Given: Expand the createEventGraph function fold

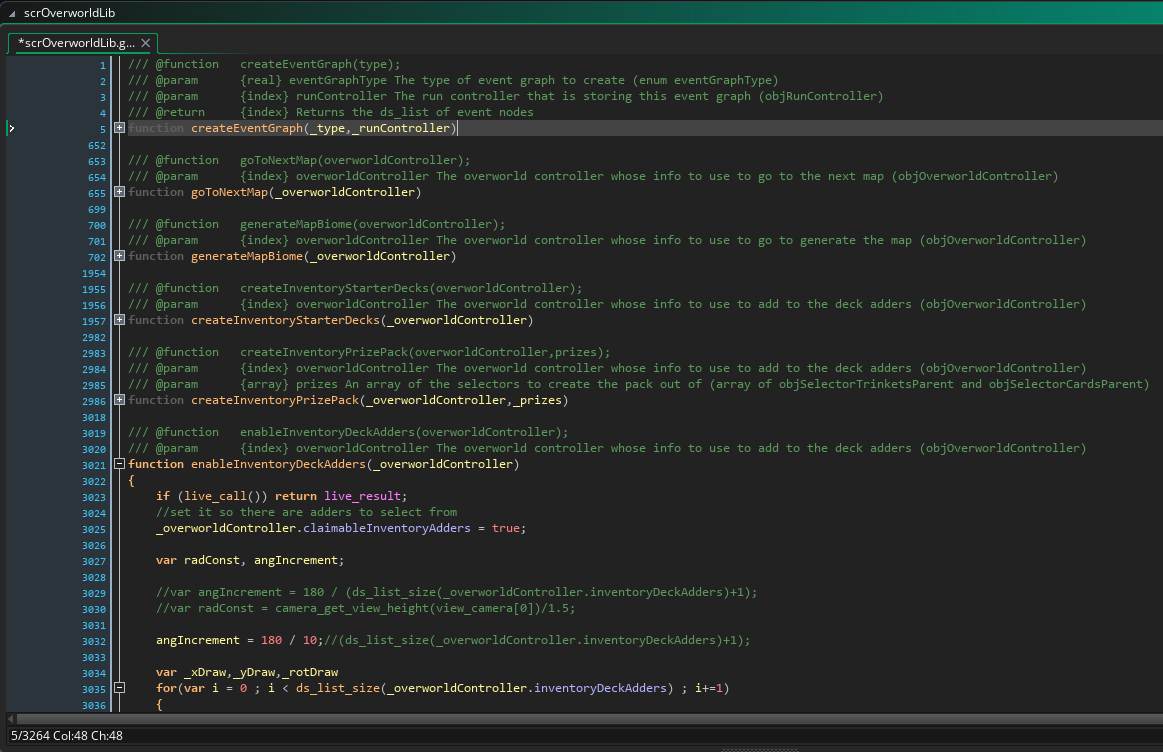Looking at the screenshot, I should pyautogui.click(x=120, y=128).
